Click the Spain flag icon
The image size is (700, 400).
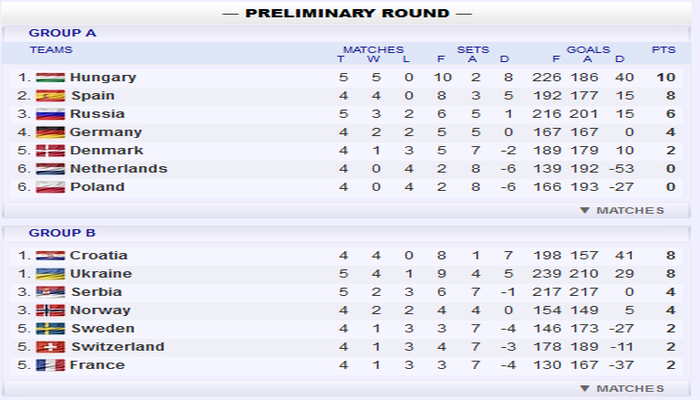[50, 96]
